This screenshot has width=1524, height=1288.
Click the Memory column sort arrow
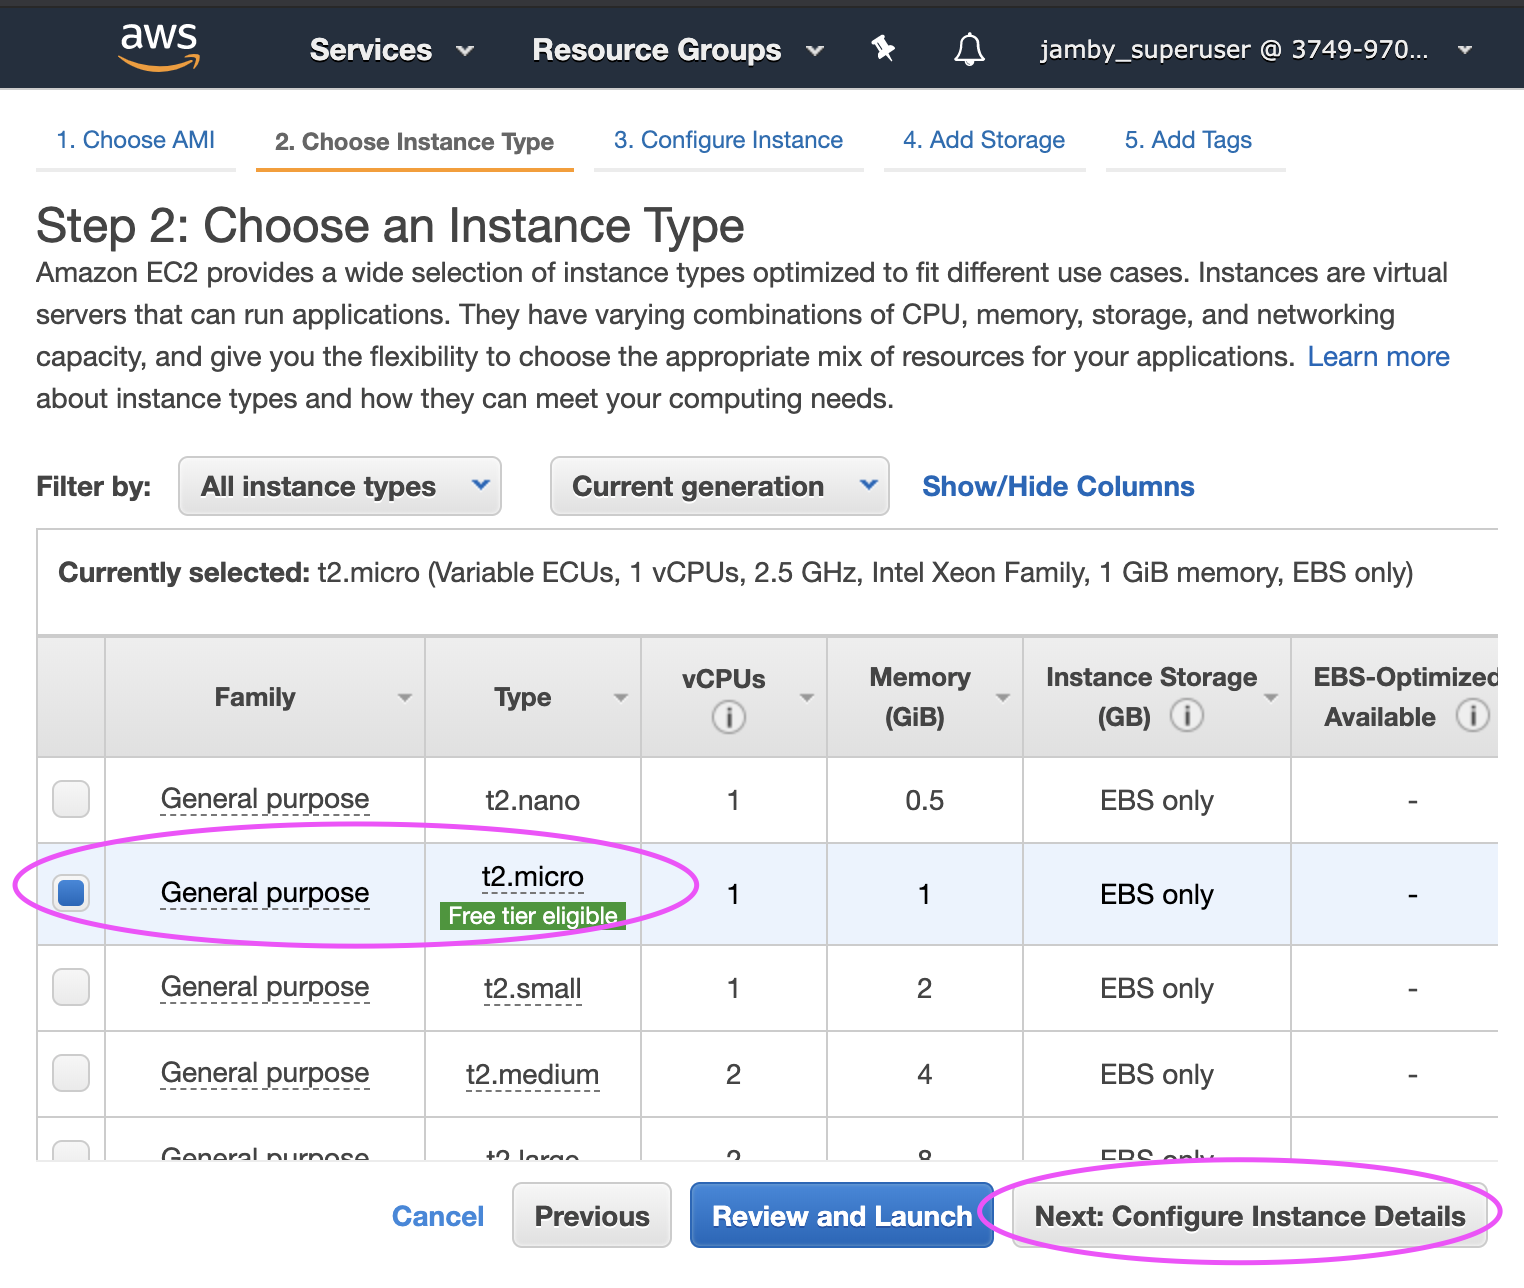[1003, 698]
